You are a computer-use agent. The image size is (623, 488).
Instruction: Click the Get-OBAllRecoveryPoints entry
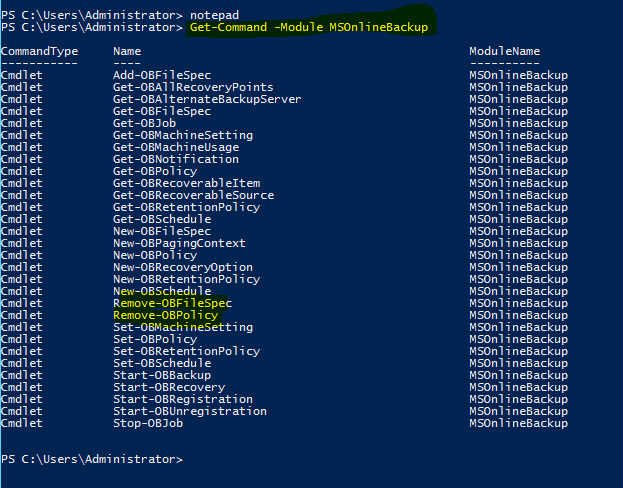tap(193, 87)
